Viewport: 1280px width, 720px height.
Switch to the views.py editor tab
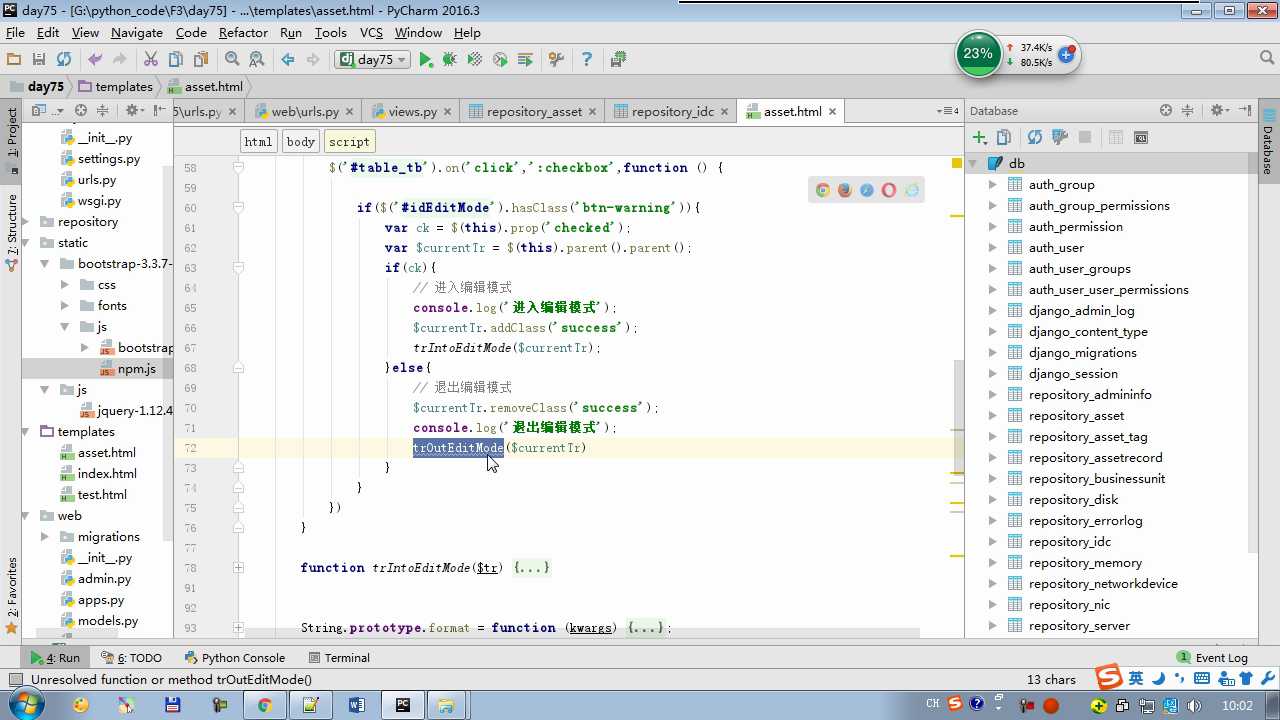412,112
